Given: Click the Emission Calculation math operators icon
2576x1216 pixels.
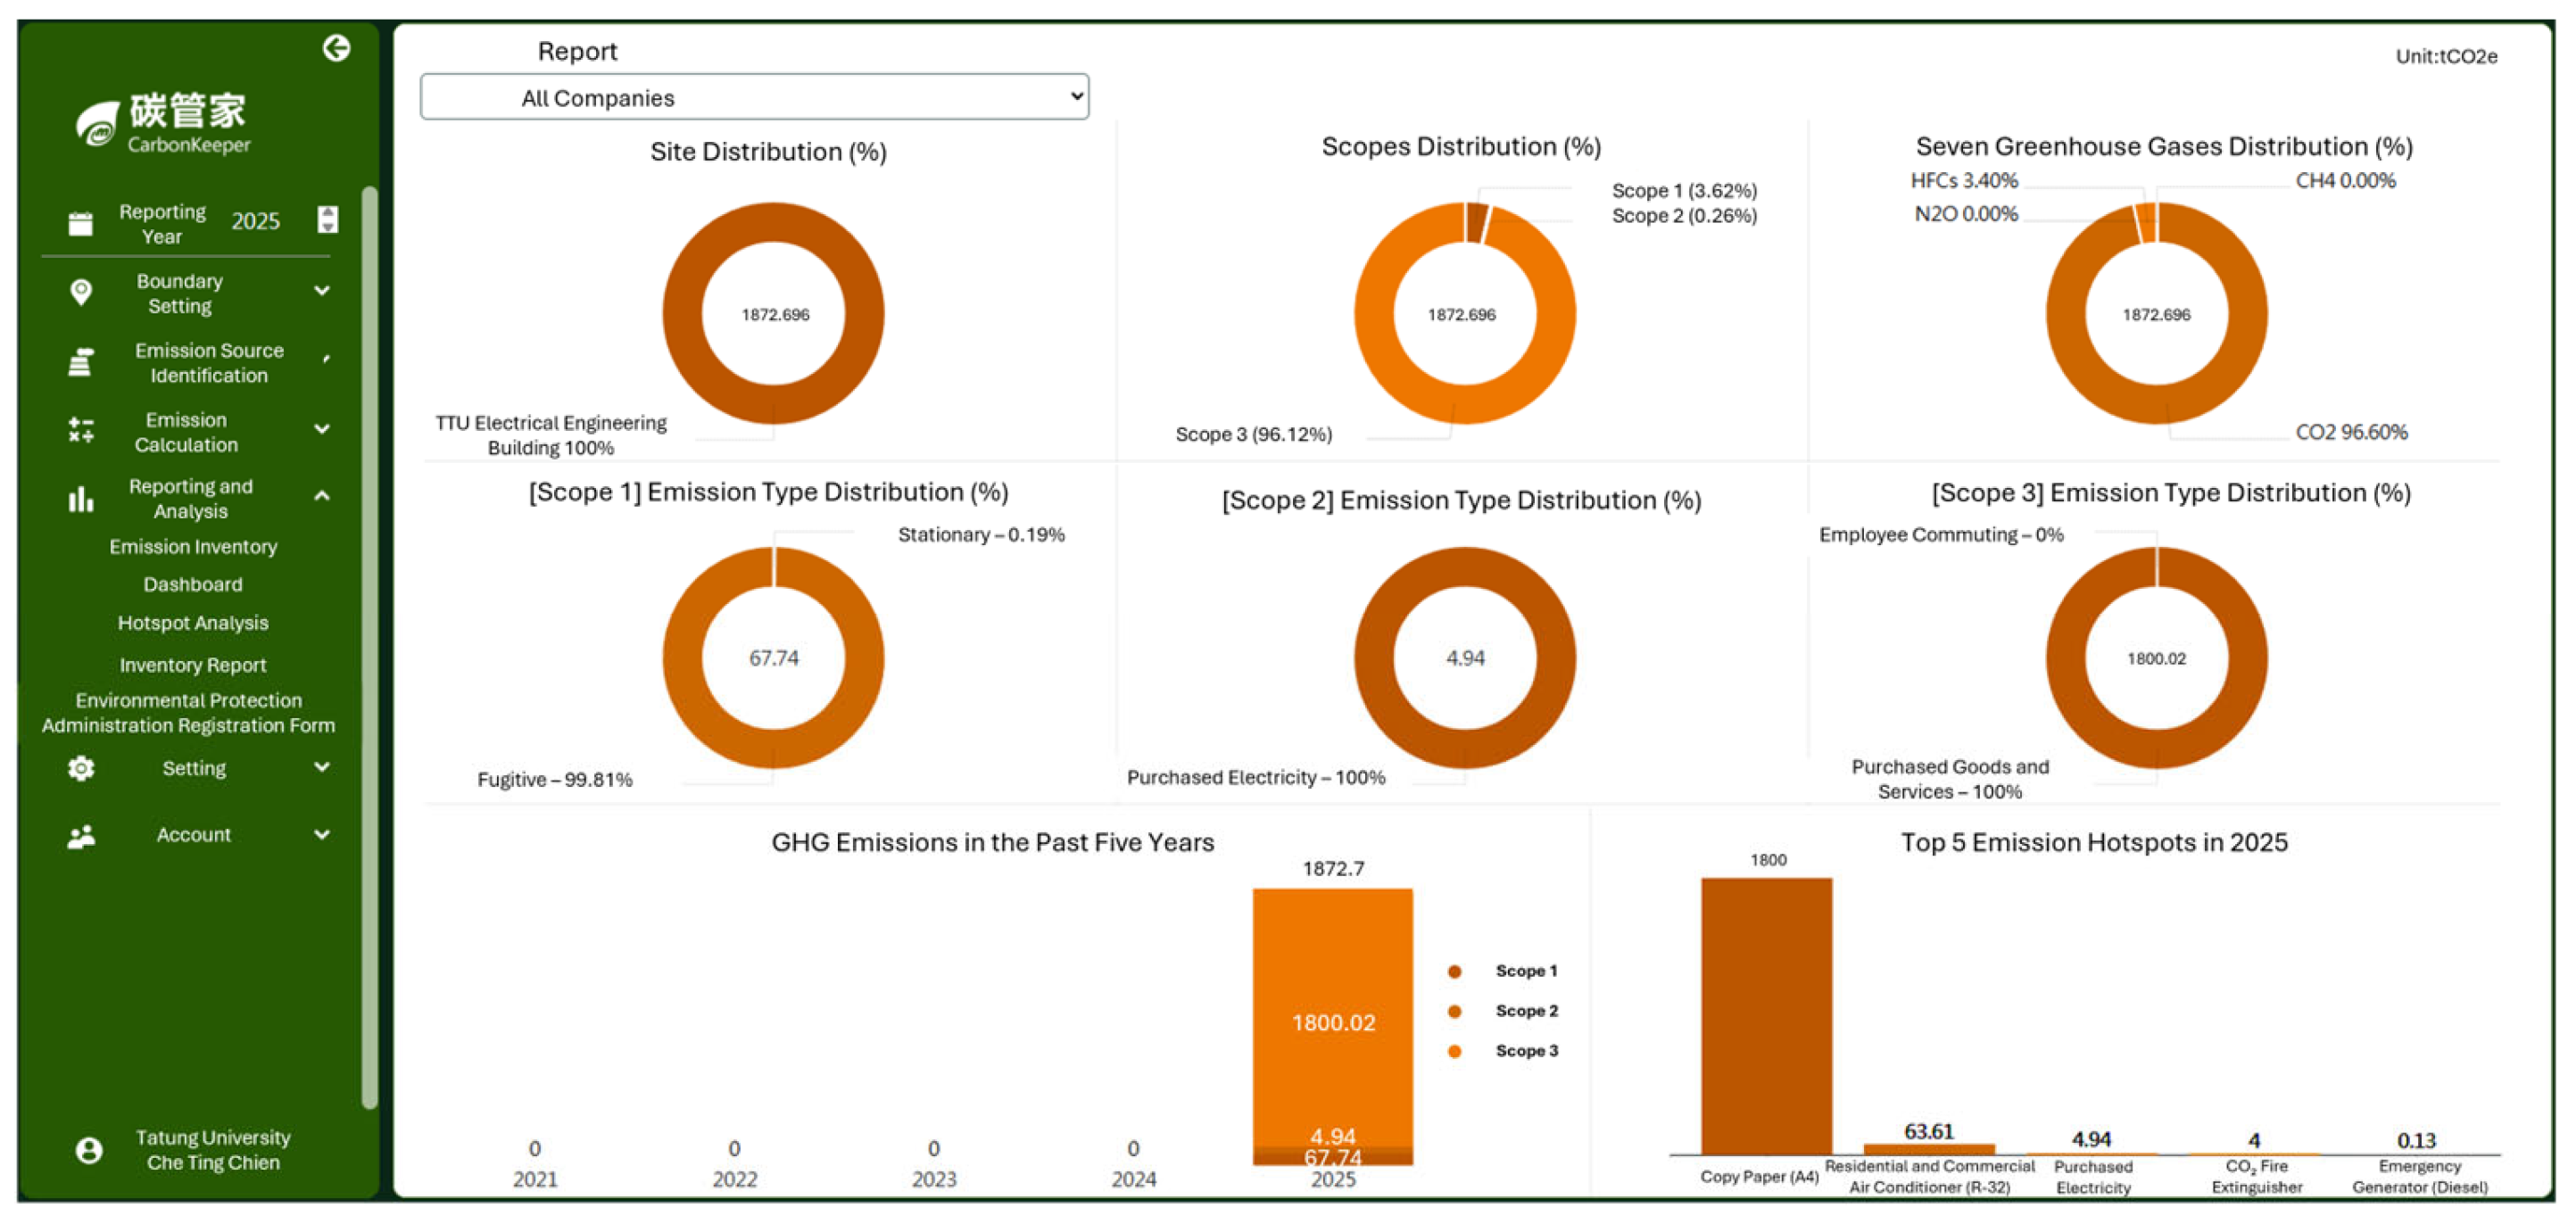Looking at the screenshot, I should tap(81, 431).
